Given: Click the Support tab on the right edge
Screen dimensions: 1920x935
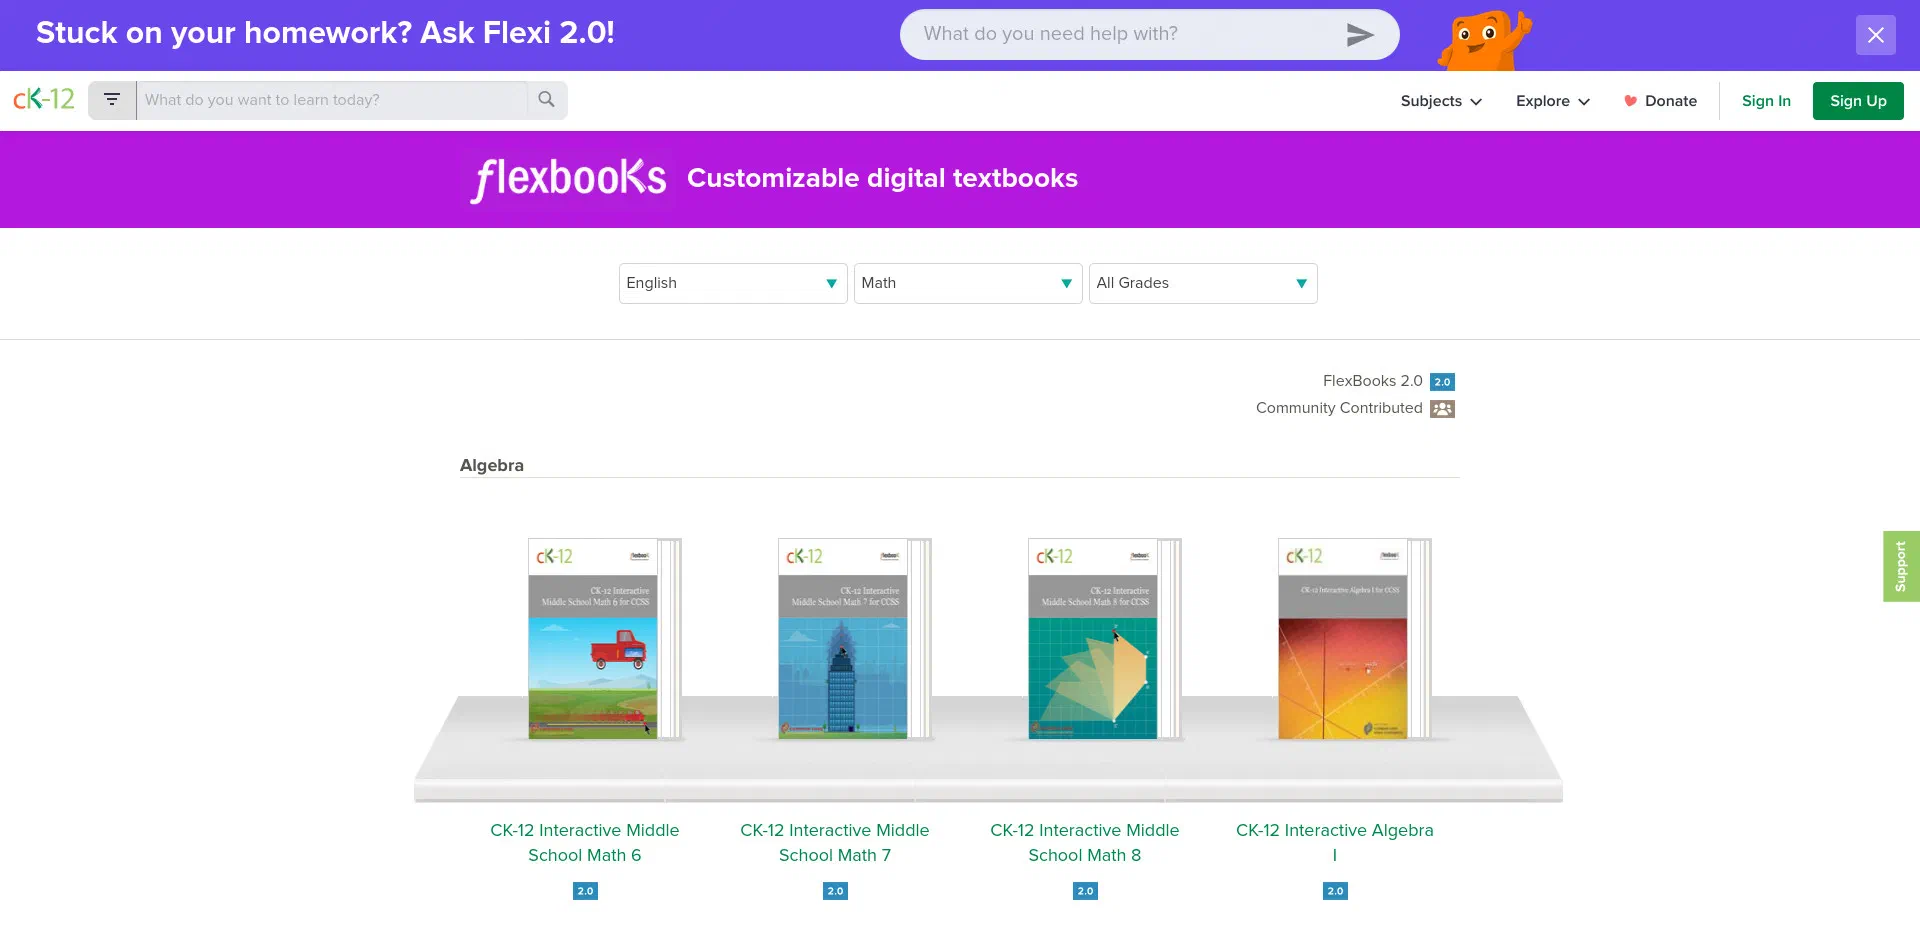Looking at the screenshot, I should [1901, 566].
